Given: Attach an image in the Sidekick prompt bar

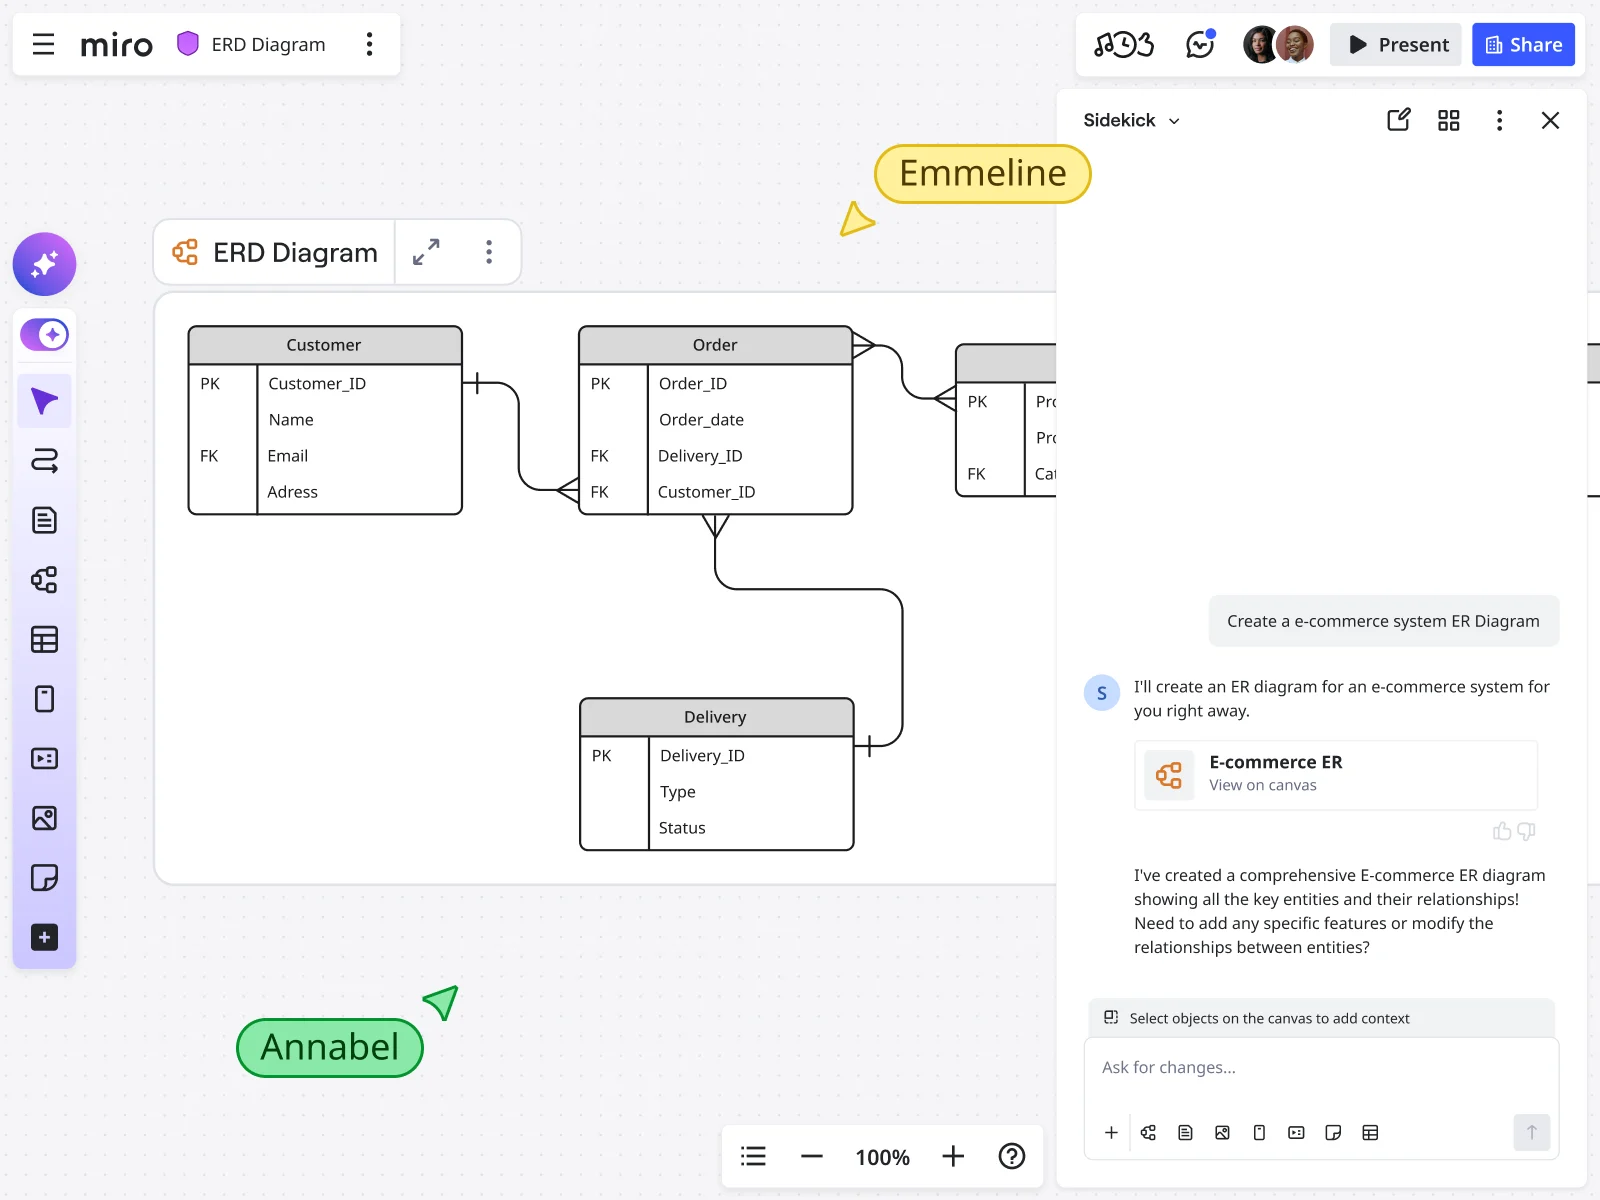Looking at the screenshot, I should coord(1221,1133).
